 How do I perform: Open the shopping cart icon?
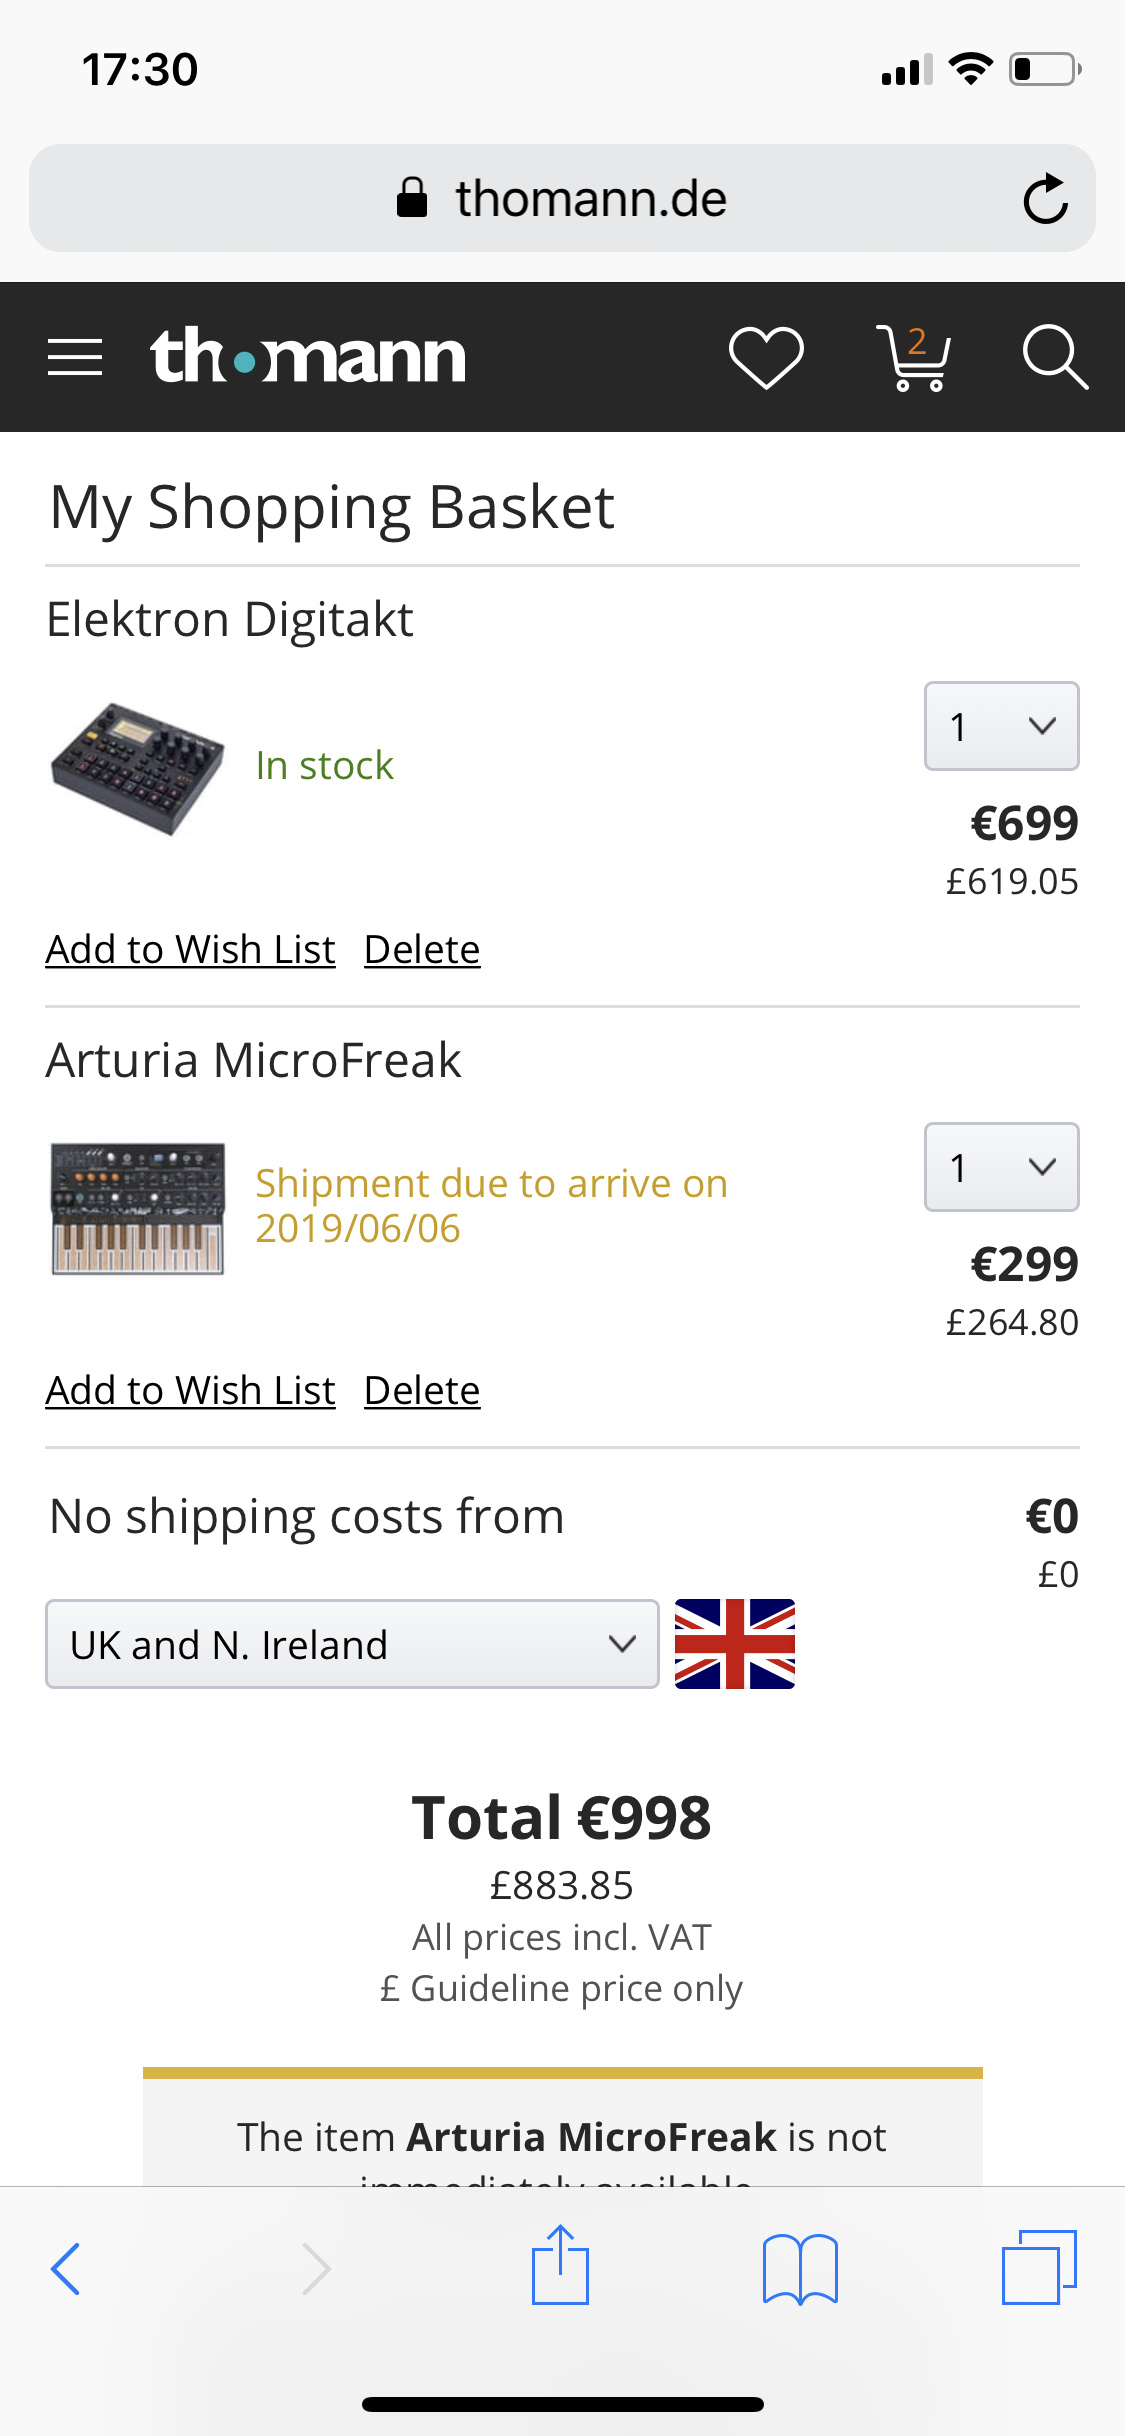(x=912, y=357)
